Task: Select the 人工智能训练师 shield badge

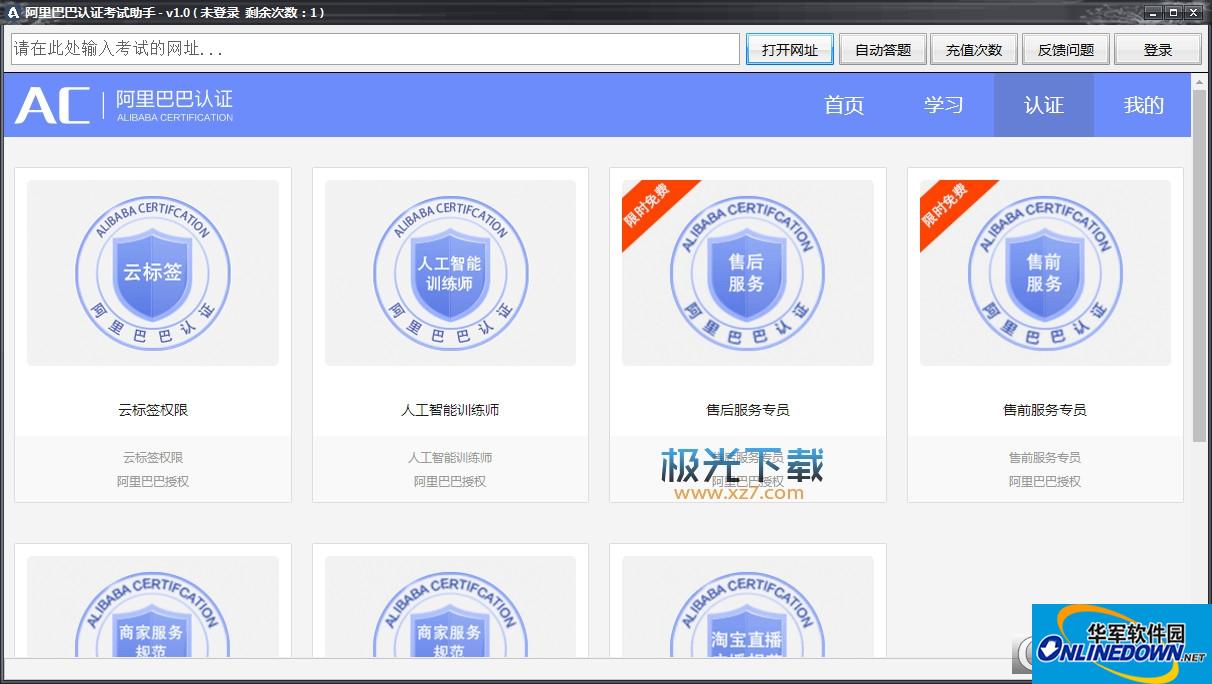Action: 450,273
